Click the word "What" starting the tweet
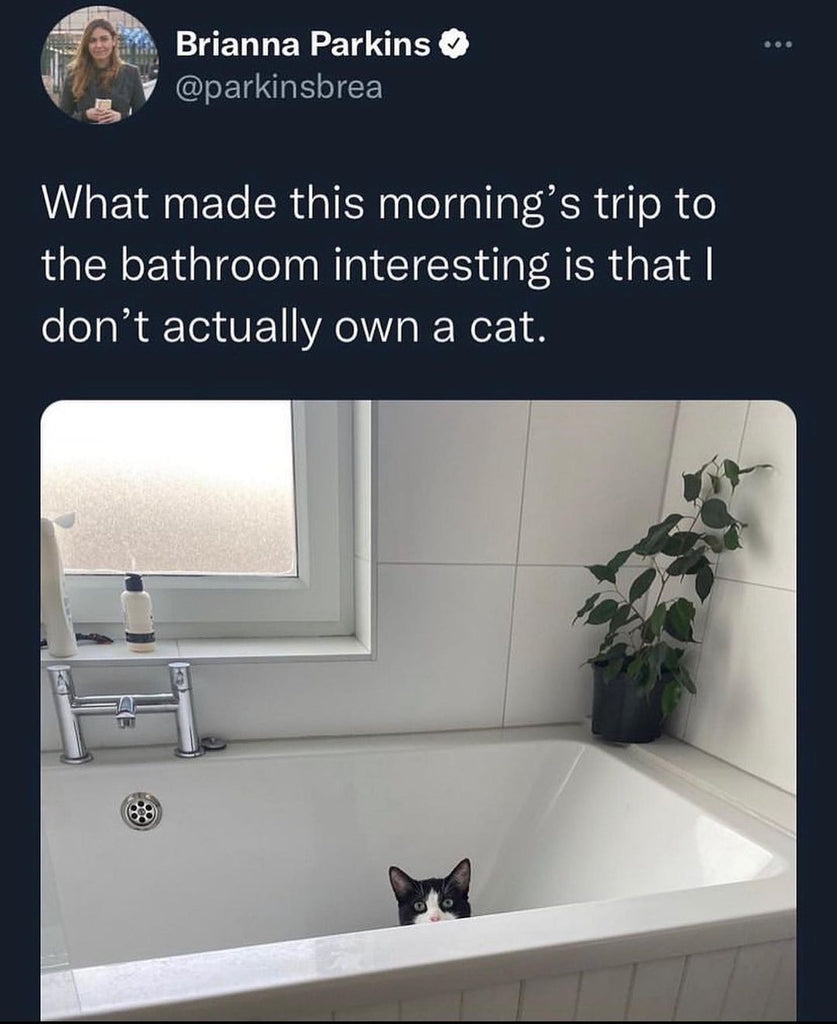Viewport: 837px width, 1024px height. [97, 202]
